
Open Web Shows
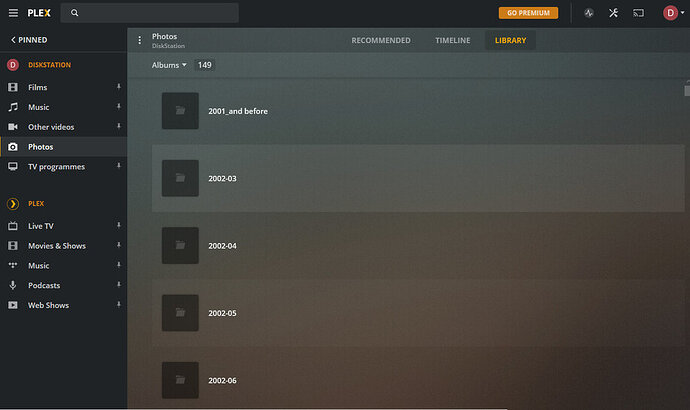pyautogui.click(x=48, y=305)
